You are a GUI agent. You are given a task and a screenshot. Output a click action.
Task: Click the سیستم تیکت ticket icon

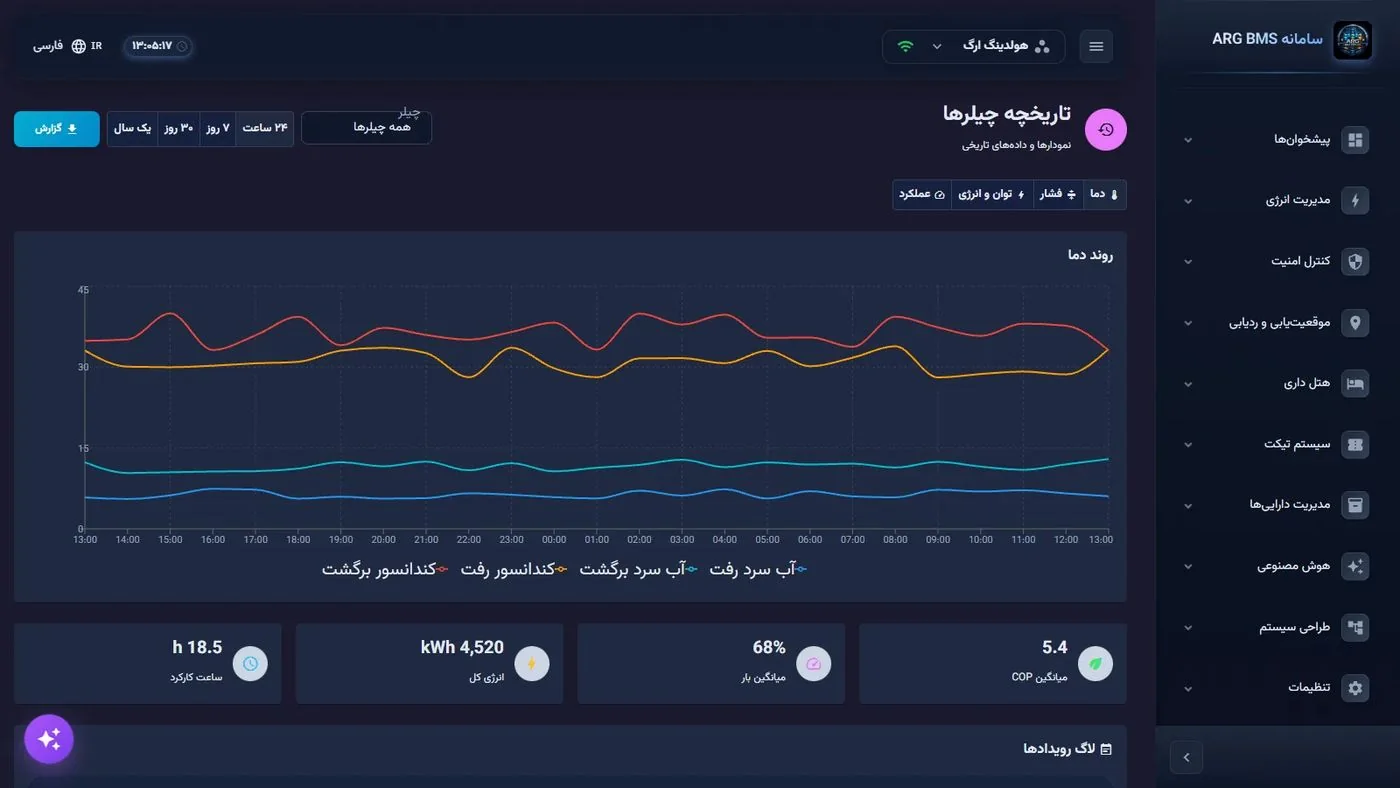coord(1355,445)
